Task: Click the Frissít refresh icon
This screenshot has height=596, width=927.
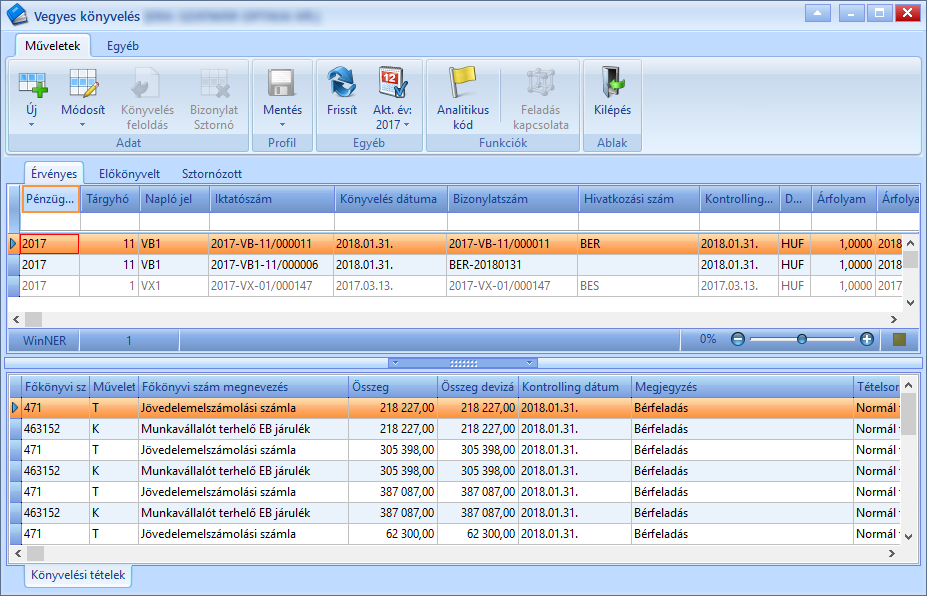Action: [342, 82]
